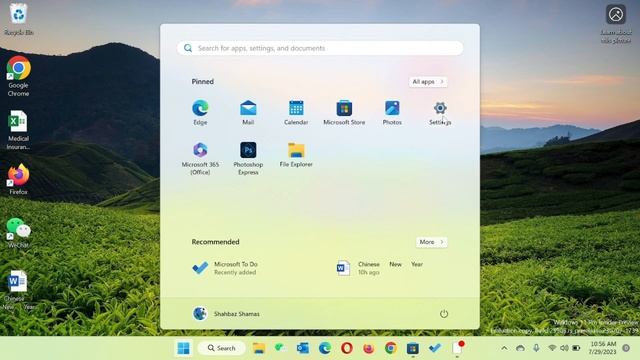Select the WeChat desktop shortcut

18,233
